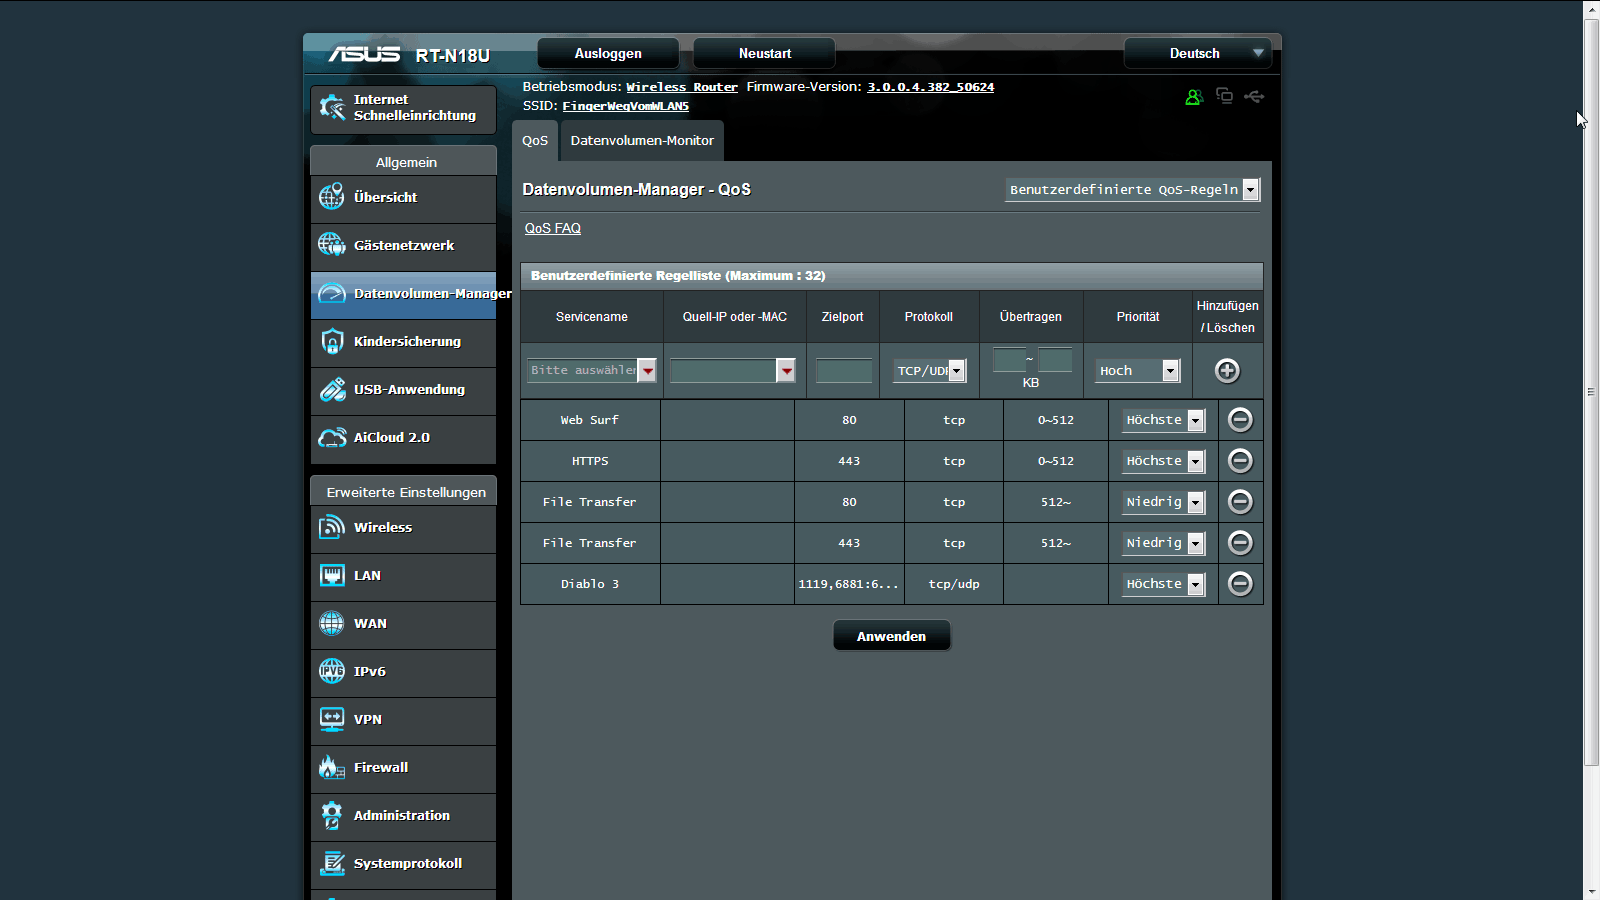
Task: Change priority of Diablo 3 rule
Action: point(1164,584)
